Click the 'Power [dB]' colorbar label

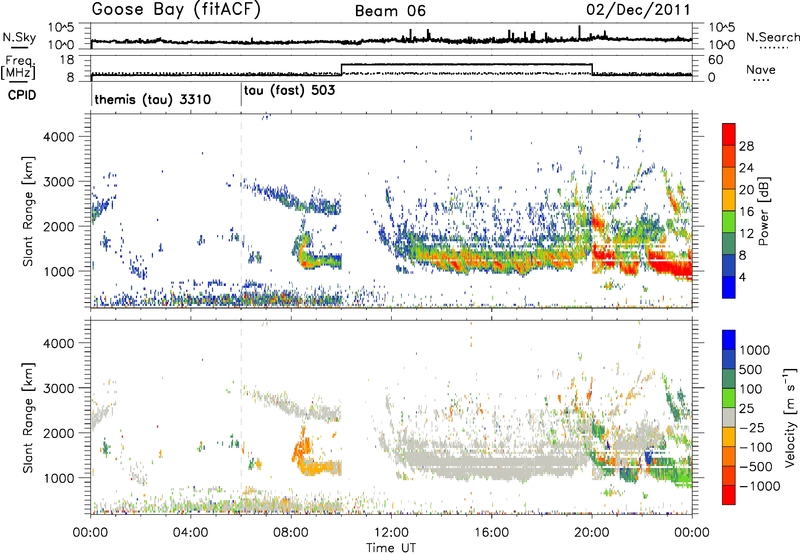(x=763, y=211)
